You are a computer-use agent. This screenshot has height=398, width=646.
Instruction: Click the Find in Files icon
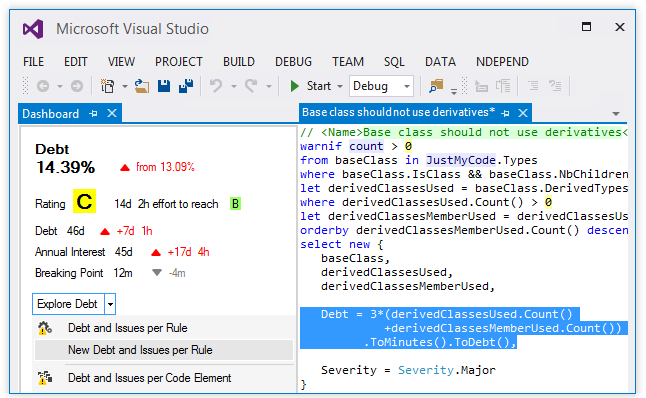tap(435, 86)
